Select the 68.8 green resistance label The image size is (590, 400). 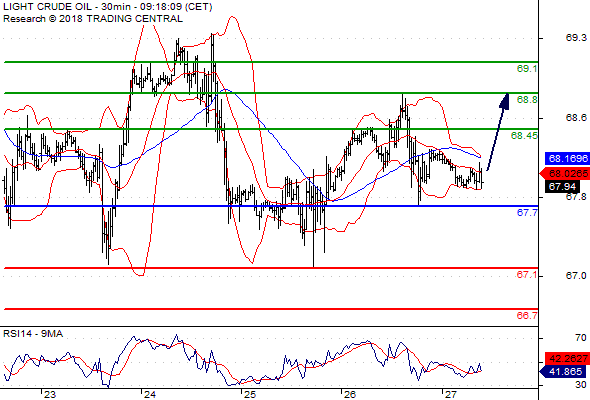[x=527, y=99]
